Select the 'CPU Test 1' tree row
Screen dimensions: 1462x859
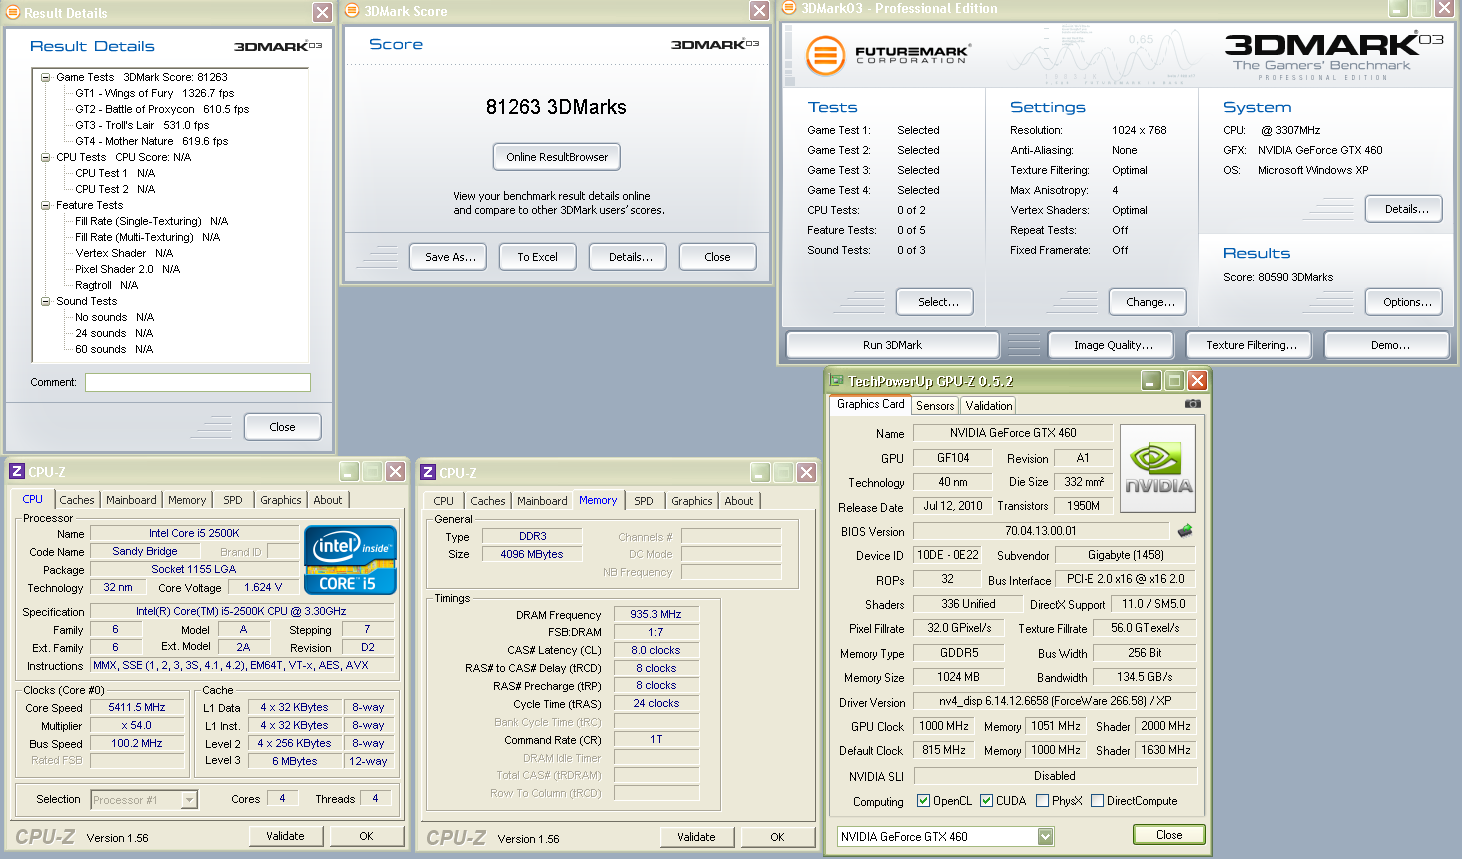click(115, 173)
